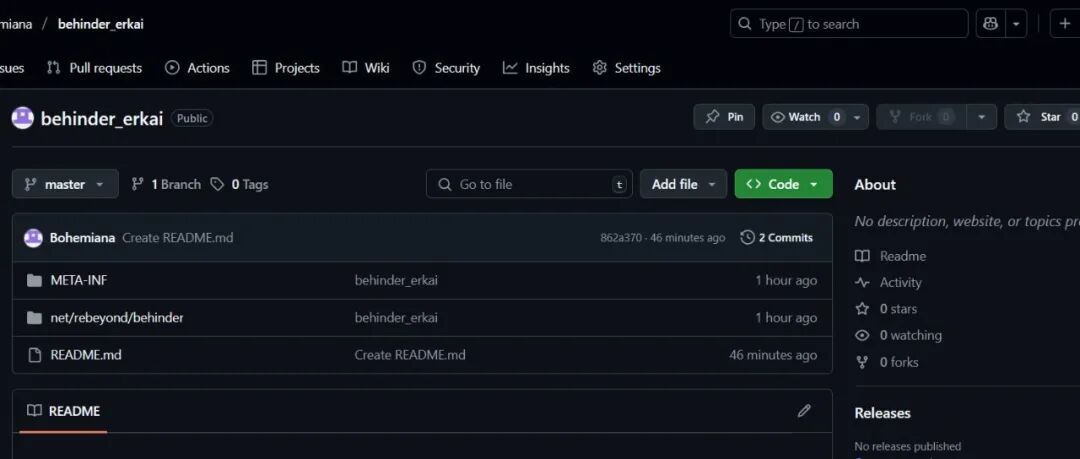
Task: Focus the 'Type / to search' box
Action: pos(849,24)
